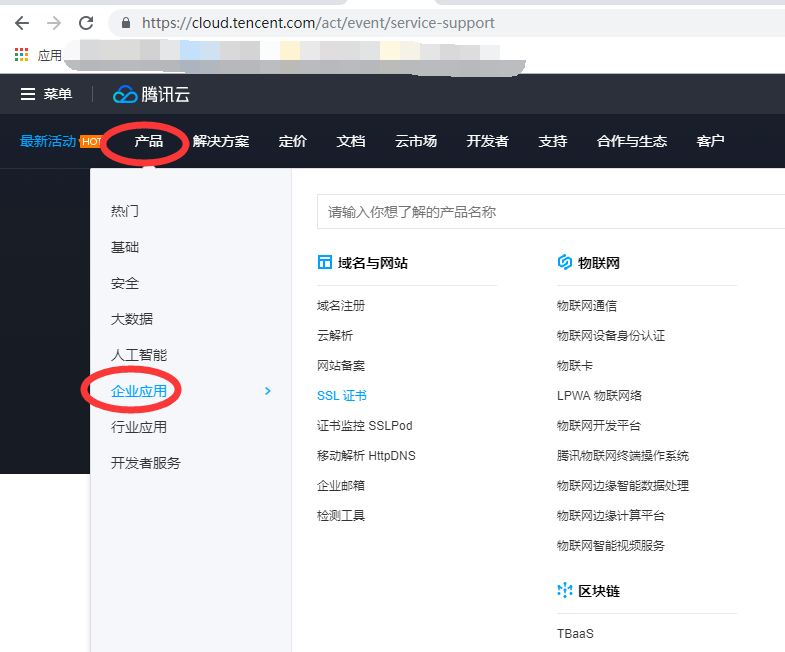
Task: Click the product name search field
Action: (551, 212)
